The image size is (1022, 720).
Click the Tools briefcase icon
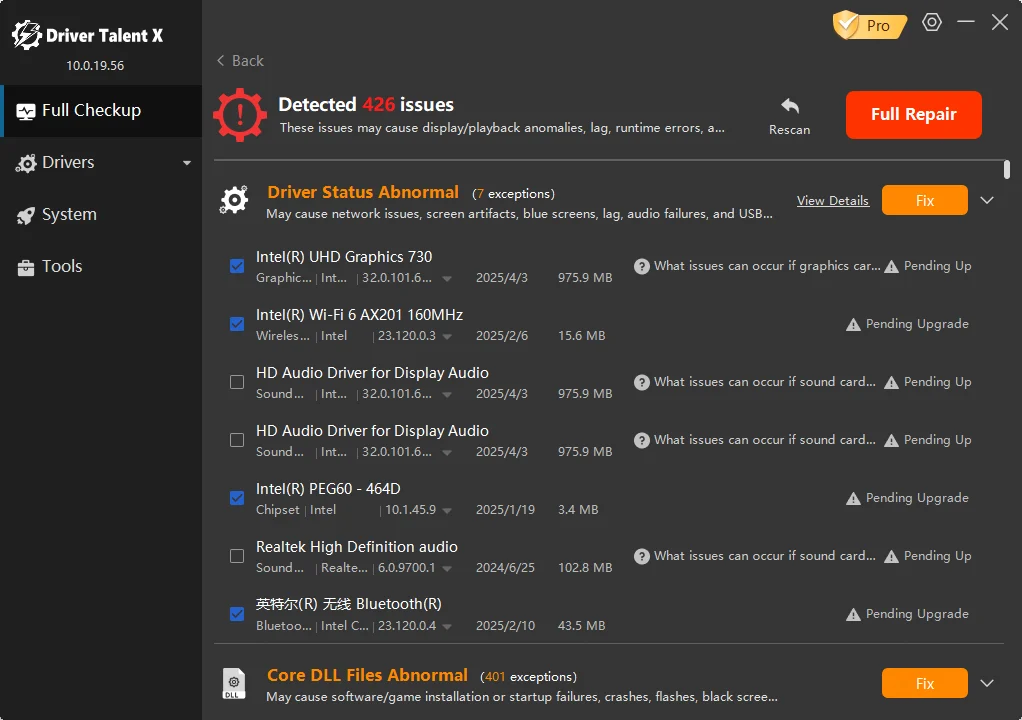coord(26,267)
